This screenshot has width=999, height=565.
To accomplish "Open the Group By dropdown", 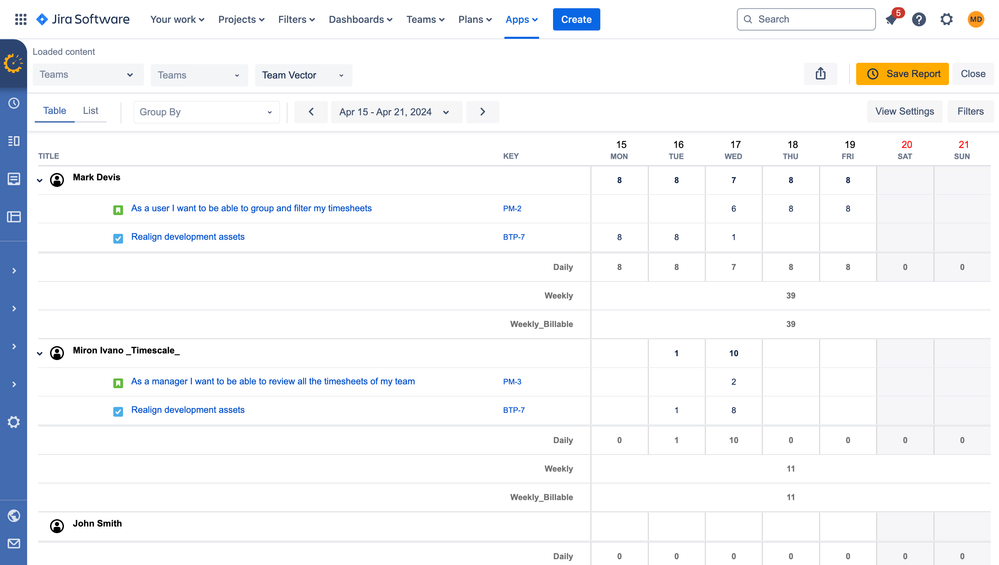I will [206, 112].
